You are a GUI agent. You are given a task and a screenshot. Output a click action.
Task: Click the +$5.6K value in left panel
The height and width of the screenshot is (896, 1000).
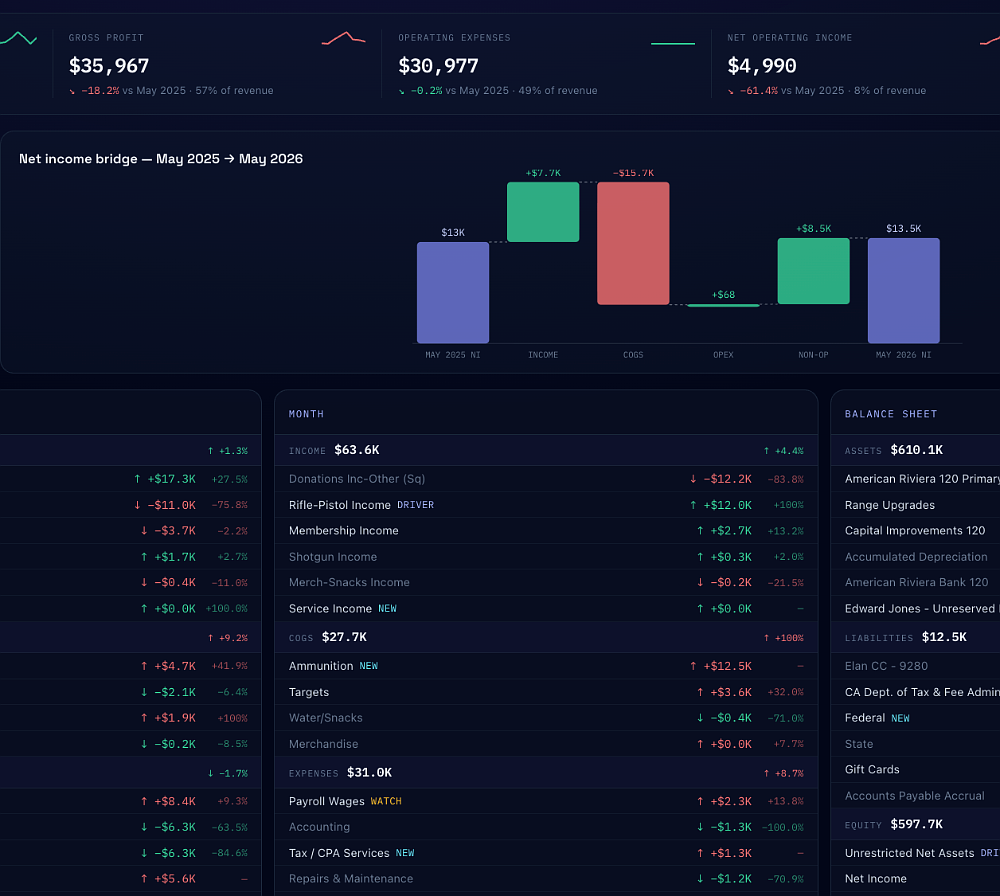(x=175, y=879)
